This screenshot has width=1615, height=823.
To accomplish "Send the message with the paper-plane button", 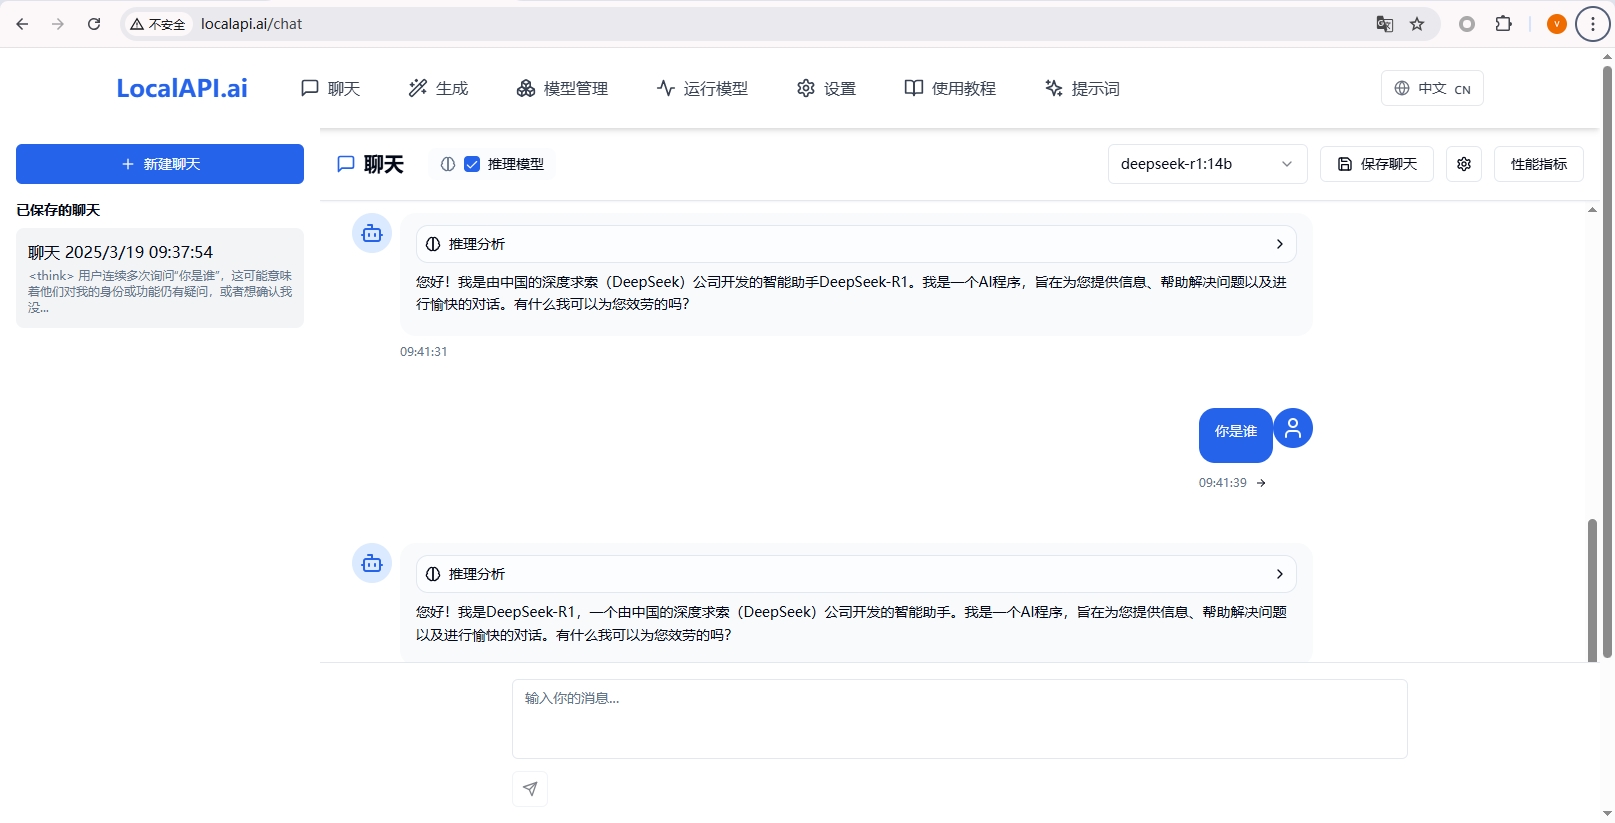I will (x=530, y=789).
